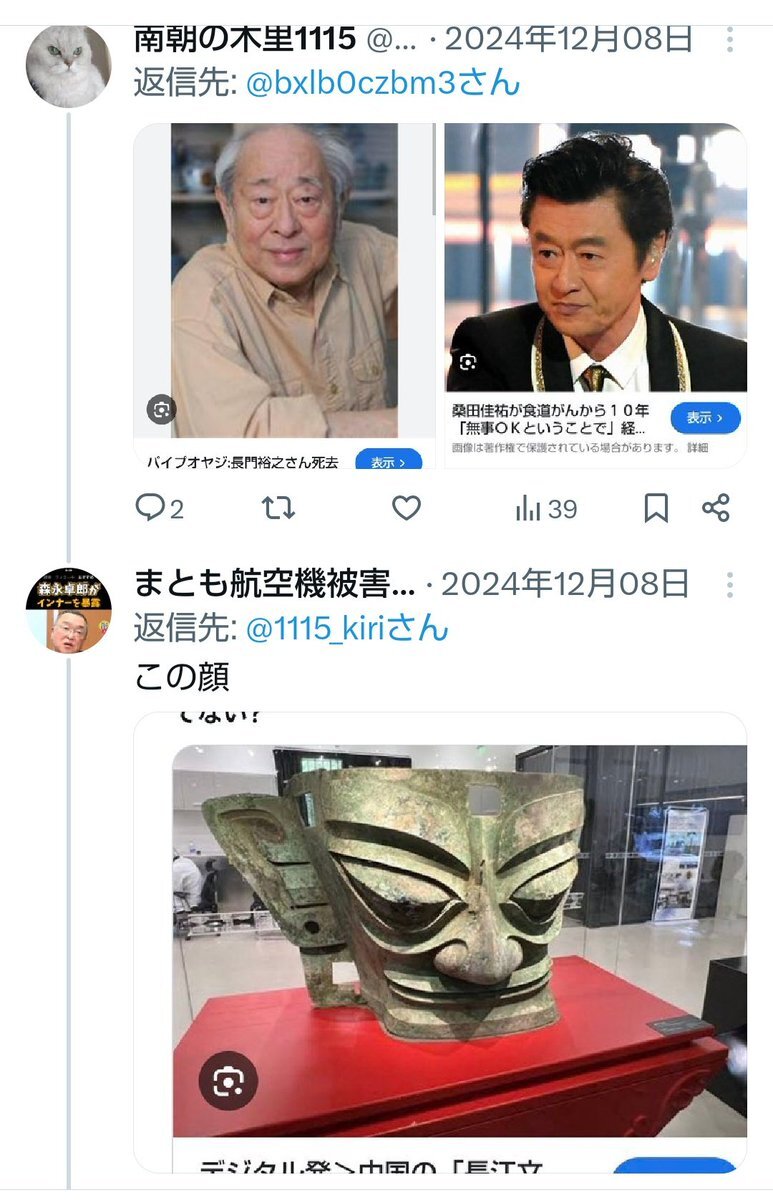Open reply comments on first tweet
Viewport: 773px width, 1200px height.
160,508
